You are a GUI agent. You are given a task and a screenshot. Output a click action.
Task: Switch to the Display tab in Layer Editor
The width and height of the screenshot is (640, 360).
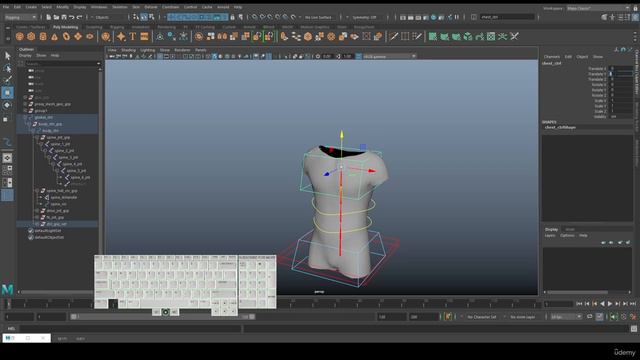pos(551,229)
